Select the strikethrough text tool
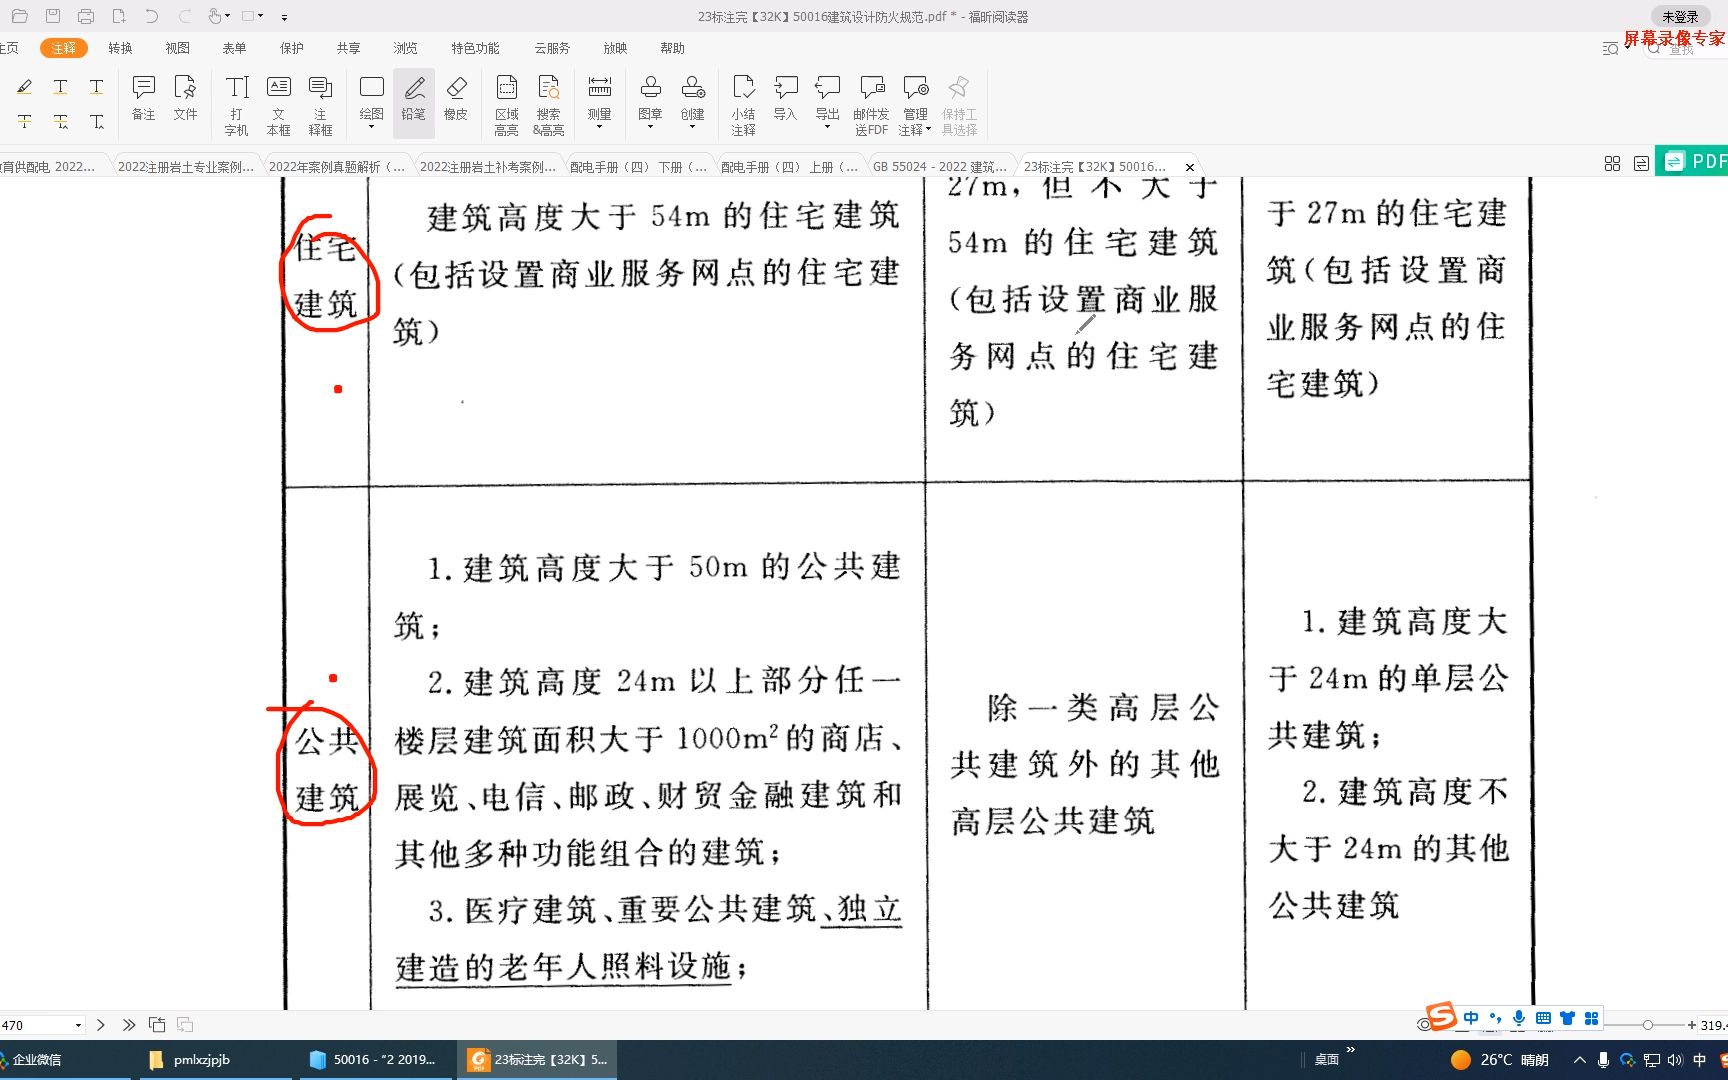1728x1080 pixels. 25,121
